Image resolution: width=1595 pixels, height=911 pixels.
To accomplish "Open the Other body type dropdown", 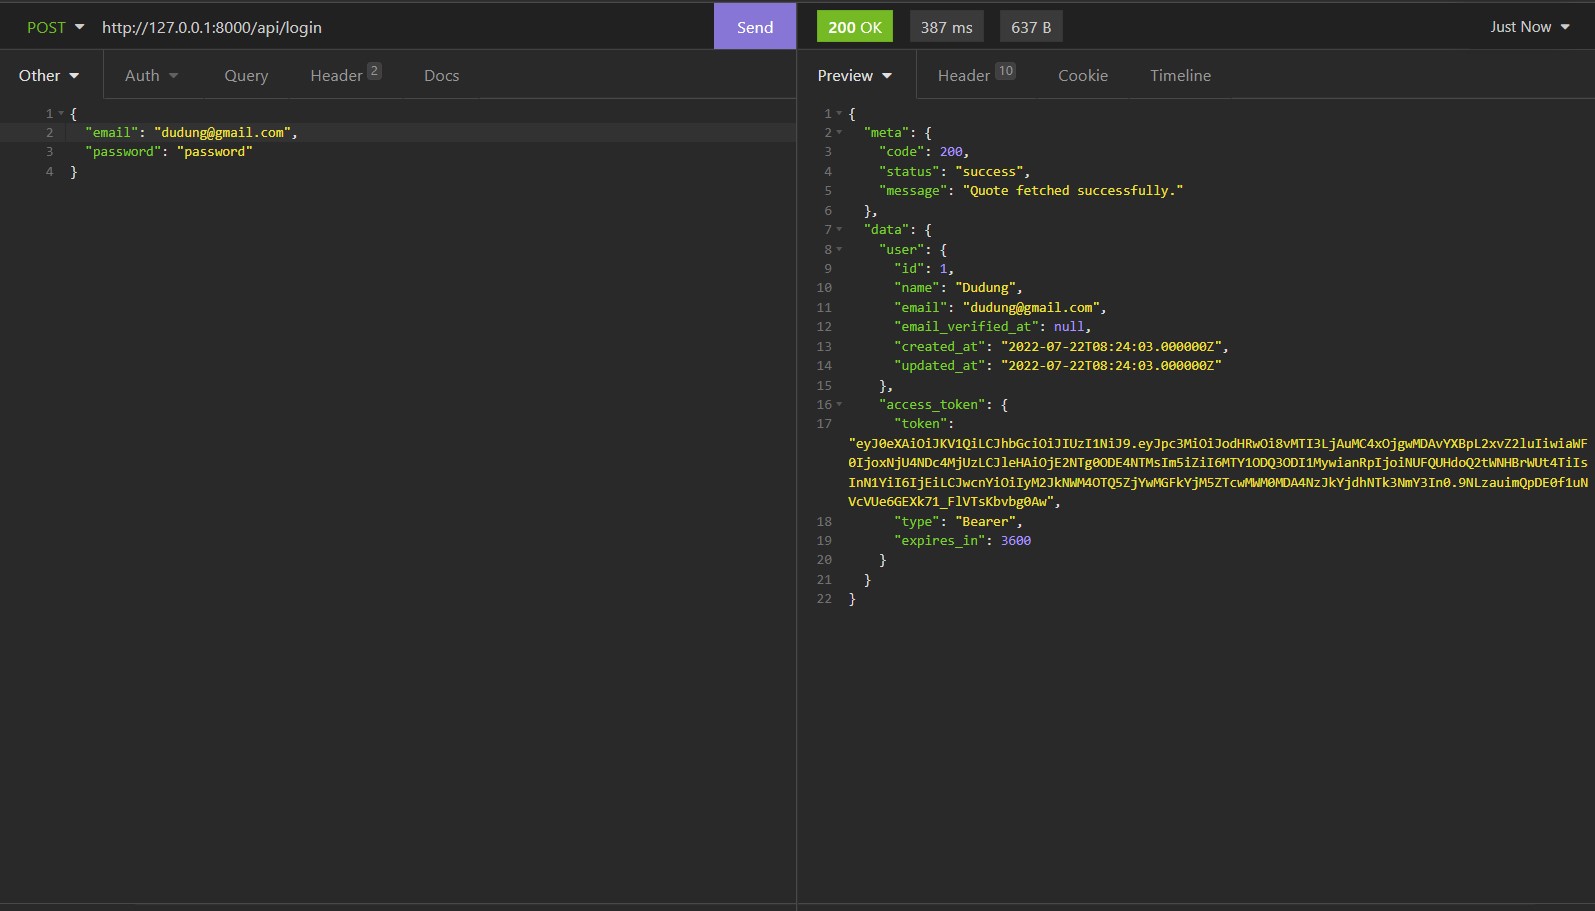I will [49, 76].
